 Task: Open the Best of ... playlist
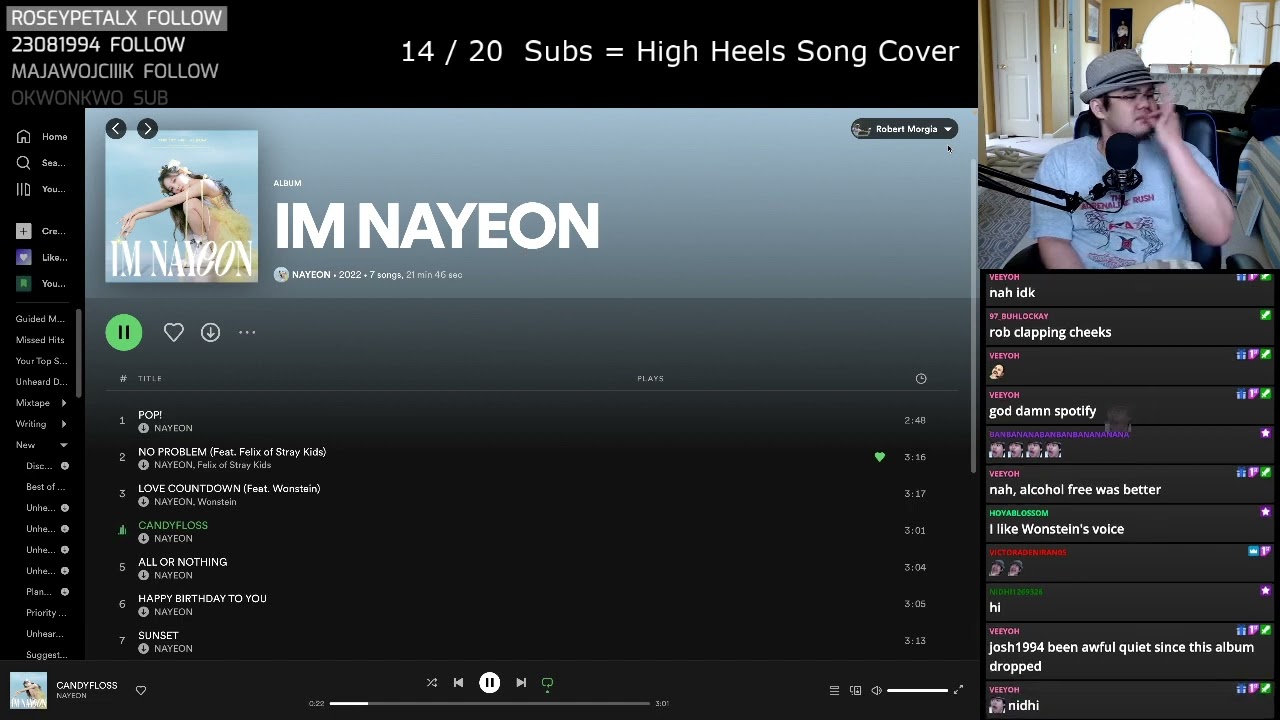coord(46,487)
